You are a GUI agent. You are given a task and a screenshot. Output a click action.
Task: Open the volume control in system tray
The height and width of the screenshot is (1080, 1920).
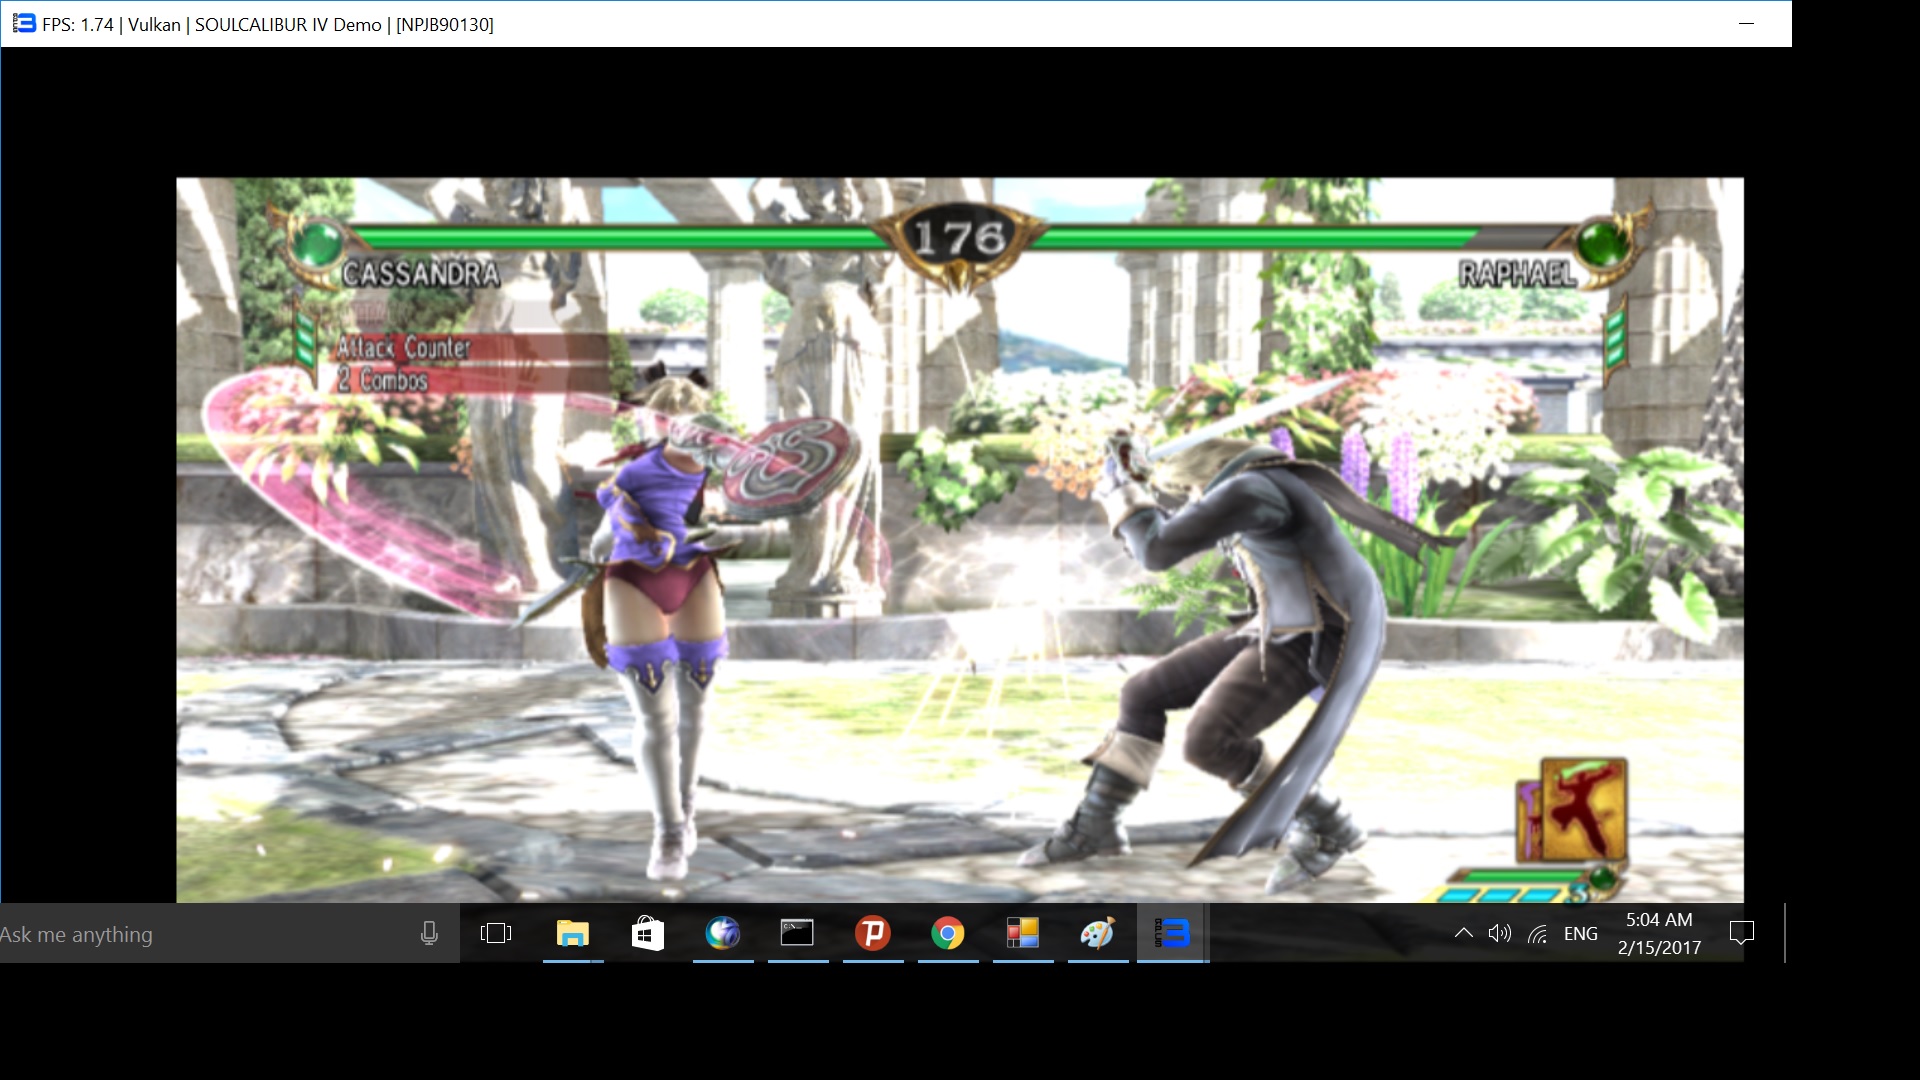coord(1499,933)
